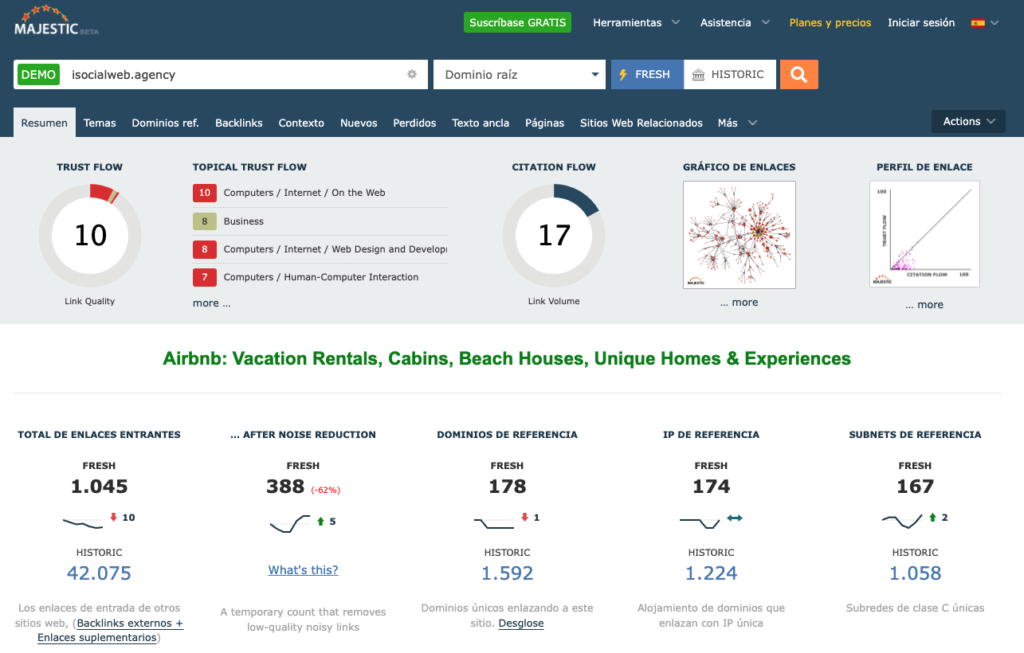Click Computers / Human-Computer Interaction topic
This screenshot has height=653, width=1024.
(321, 277)
